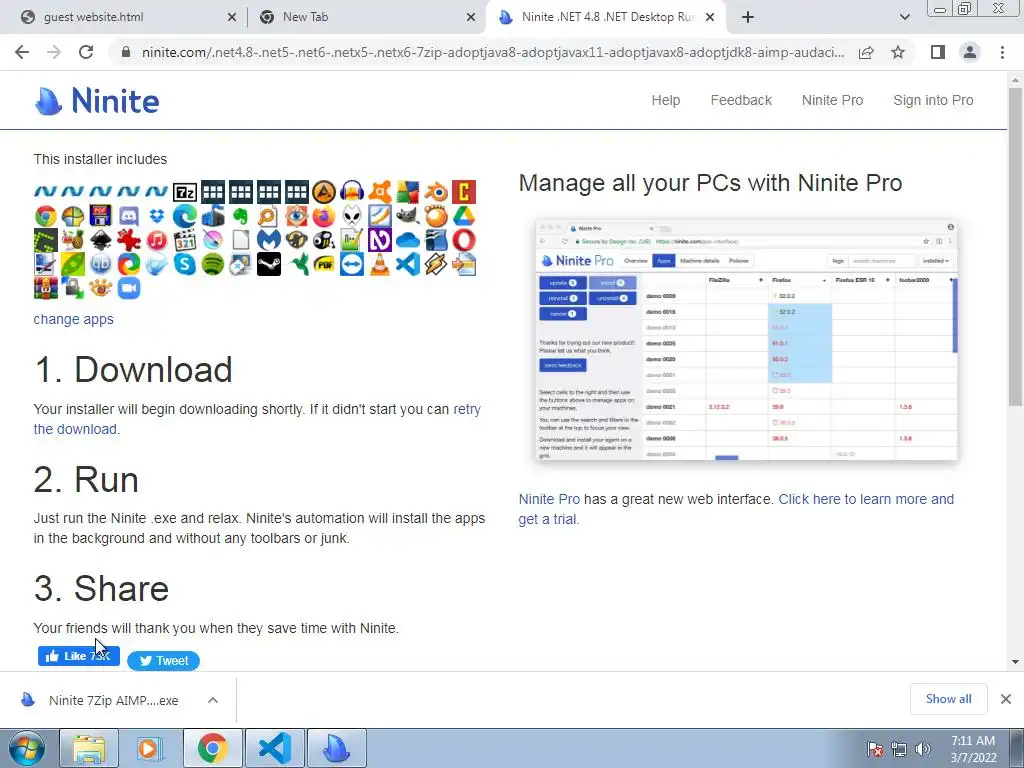Open the Help page in the Ninite header
Viewport: 1024px width, 768px height.
pos(665,100)
